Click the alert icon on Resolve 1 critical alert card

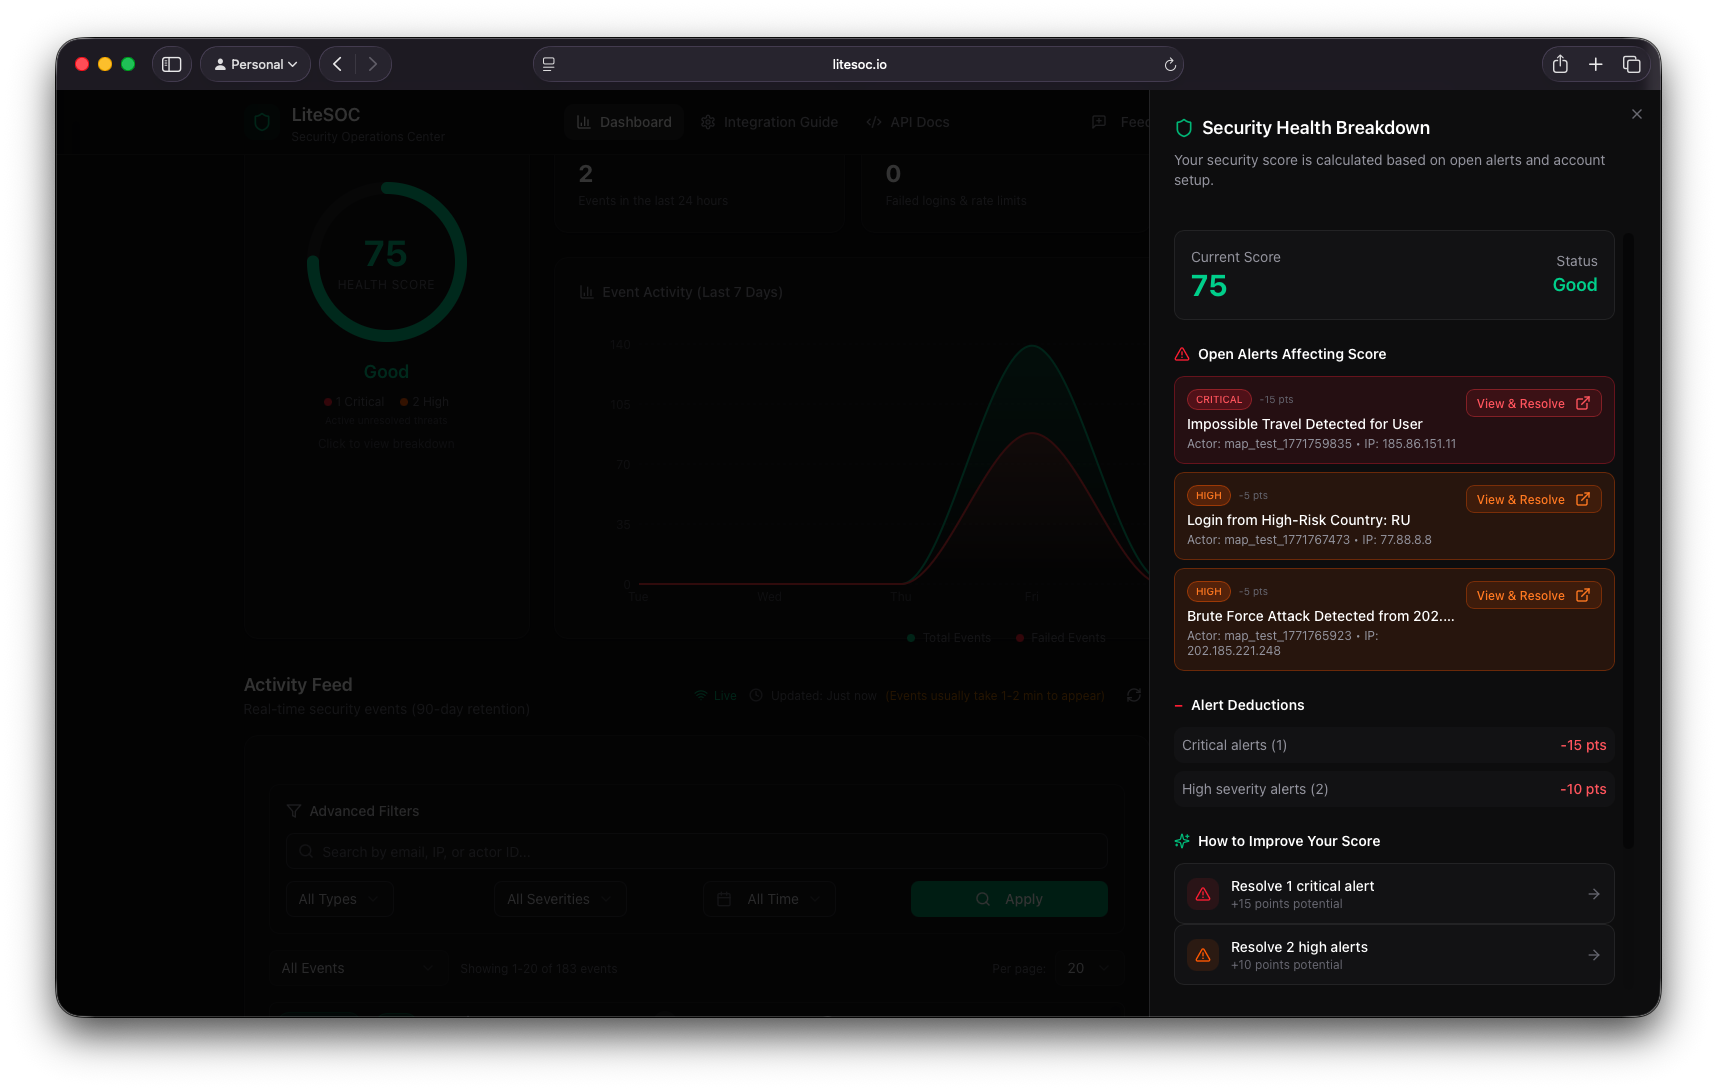pyautogui.click(x=1203, y=893)
